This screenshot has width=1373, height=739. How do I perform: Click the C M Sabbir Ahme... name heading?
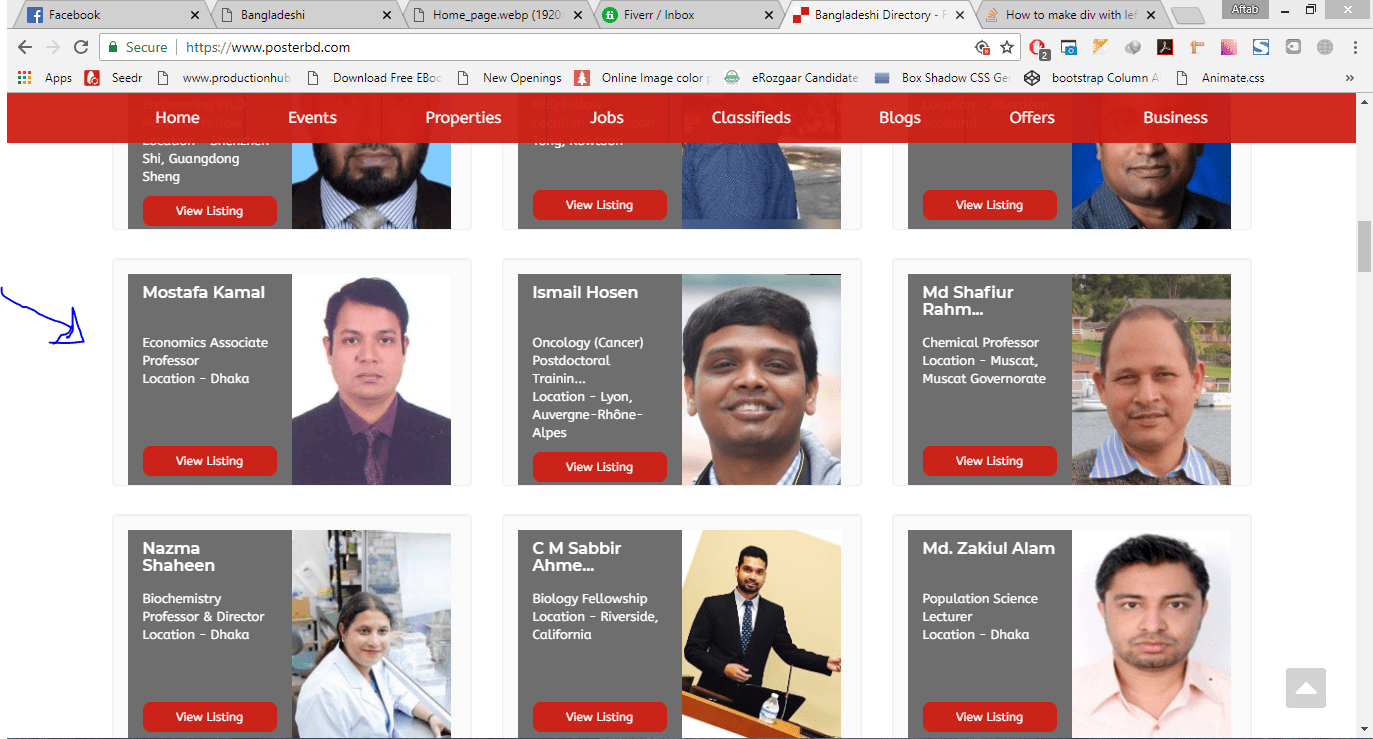[x=577, y=557]
